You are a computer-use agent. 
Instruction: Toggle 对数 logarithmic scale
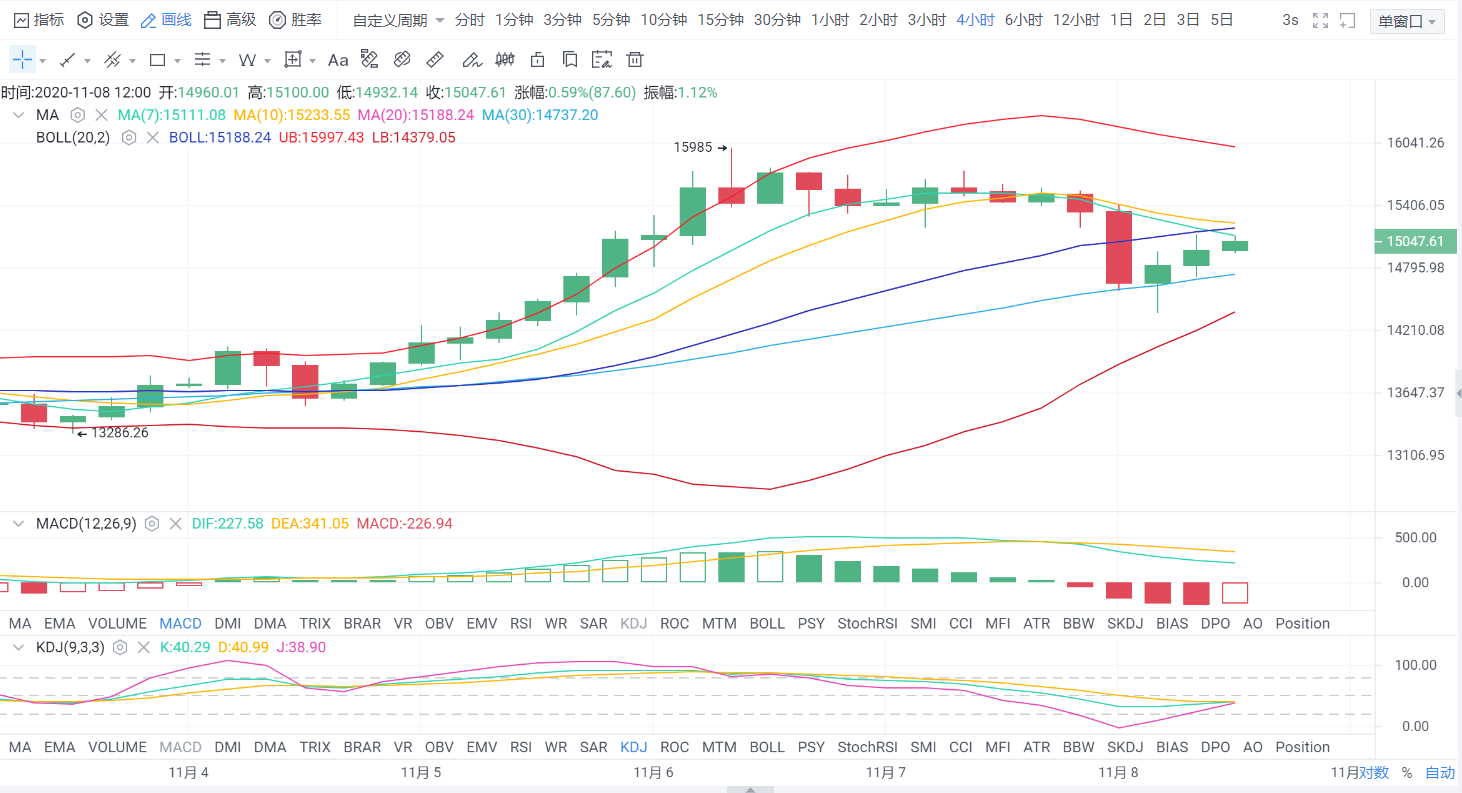[1374, 773]
